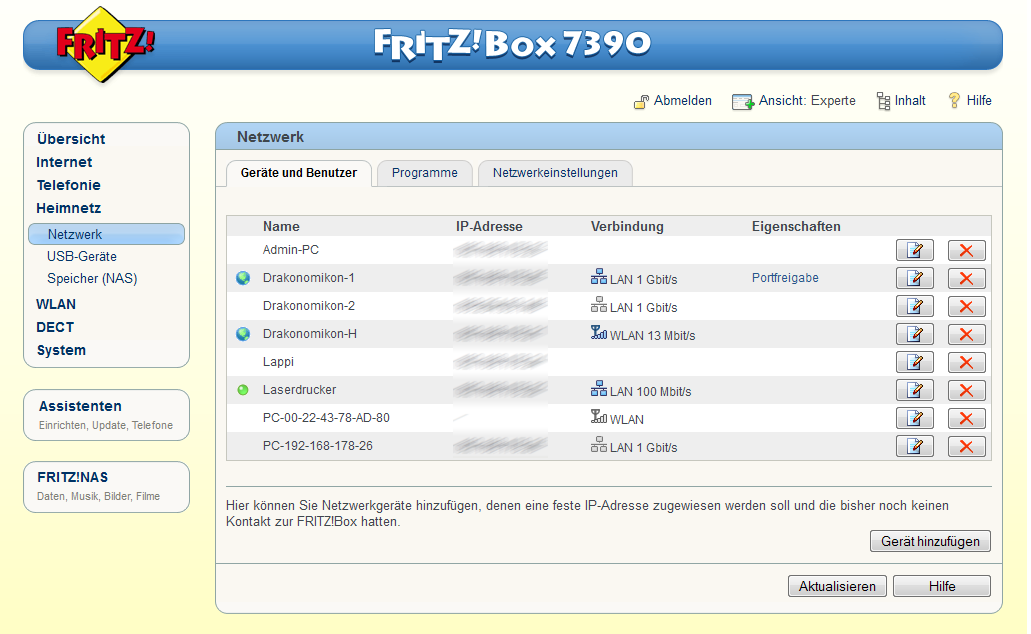Click the Drakonomikon-2 device name
The height and width of the screenshot is (634, 1031).
coord(308,306)
